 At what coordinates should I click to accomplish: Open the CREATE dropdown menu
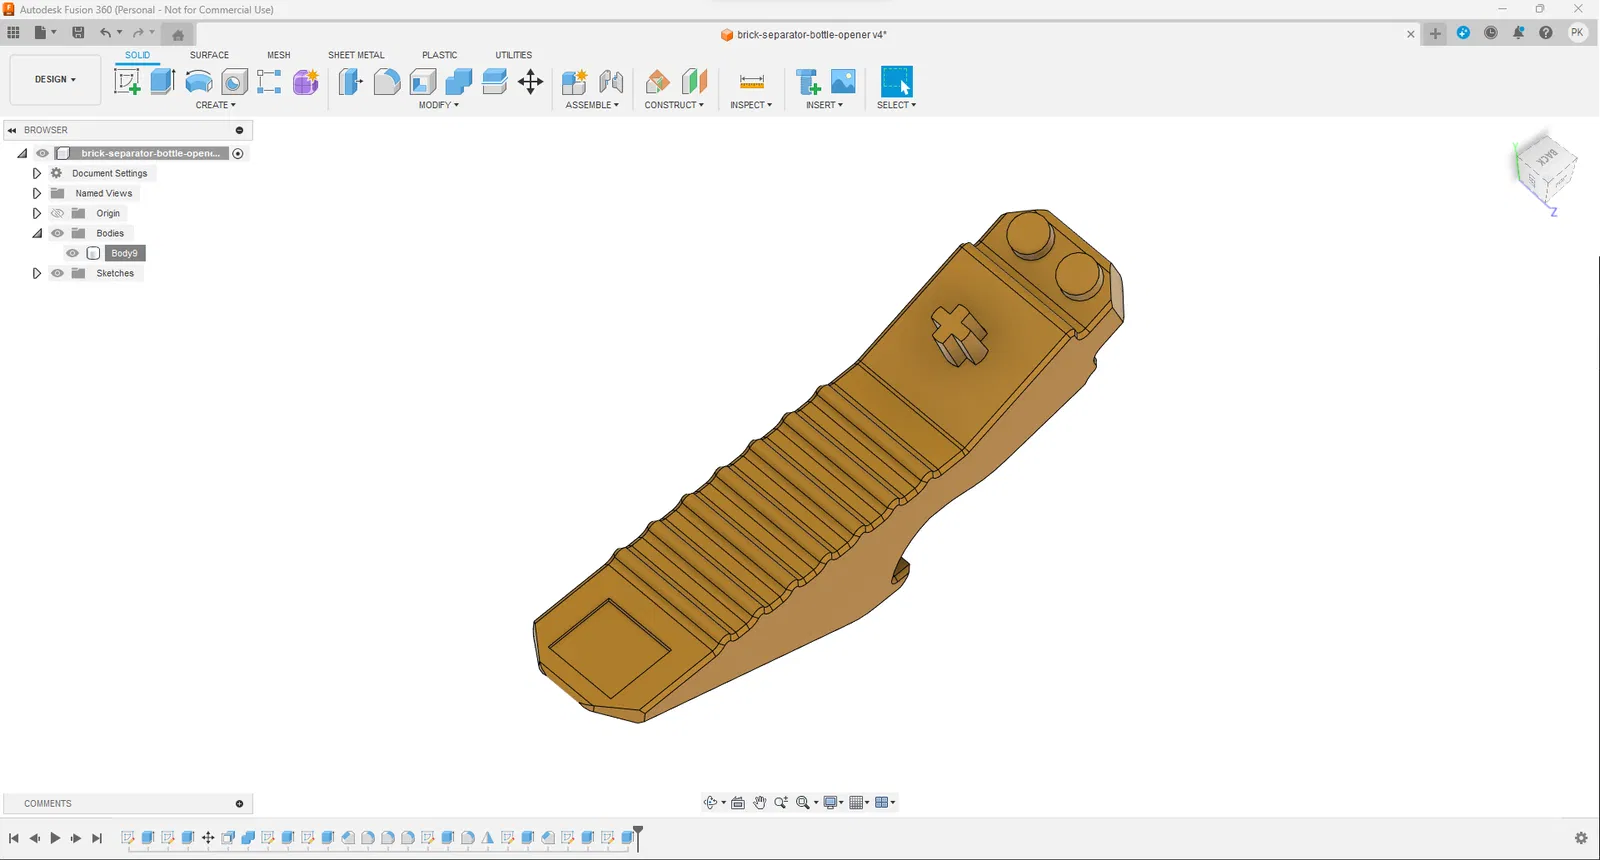[x=216, y=105]
